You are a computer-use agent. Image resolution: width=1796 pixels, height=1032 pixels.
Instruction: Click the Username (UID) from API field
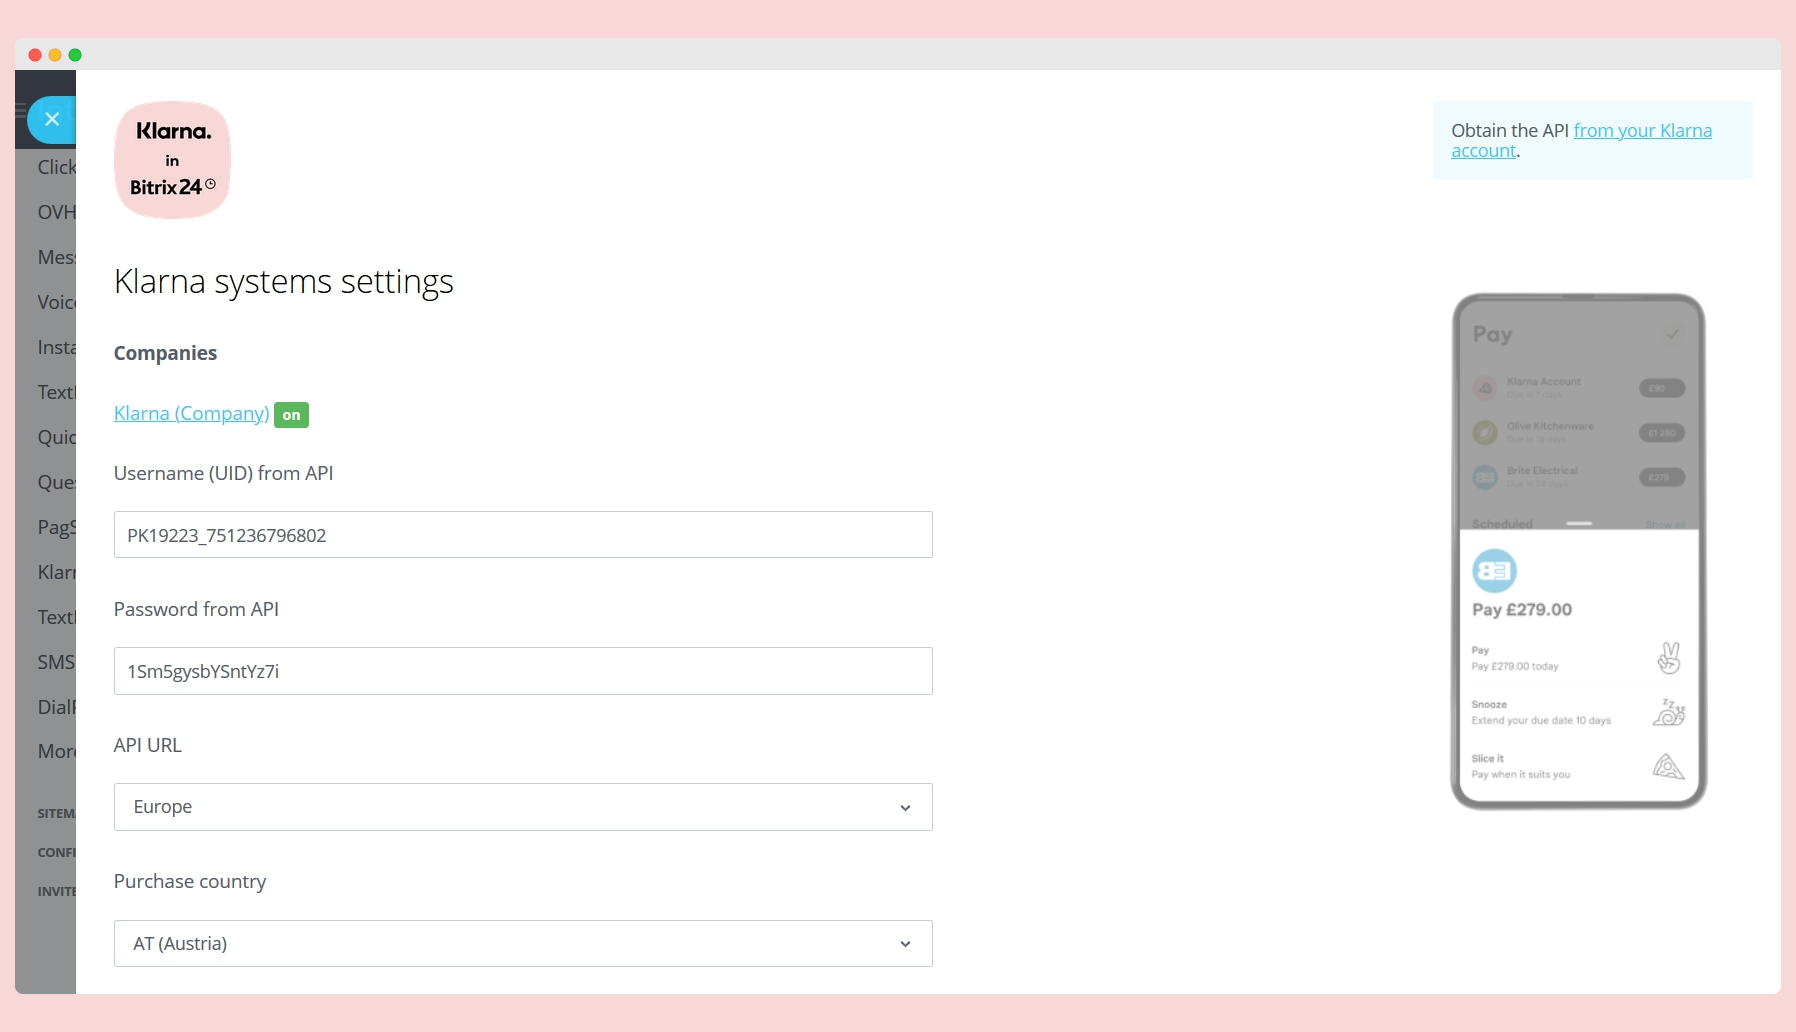click(x=523, y=535)
